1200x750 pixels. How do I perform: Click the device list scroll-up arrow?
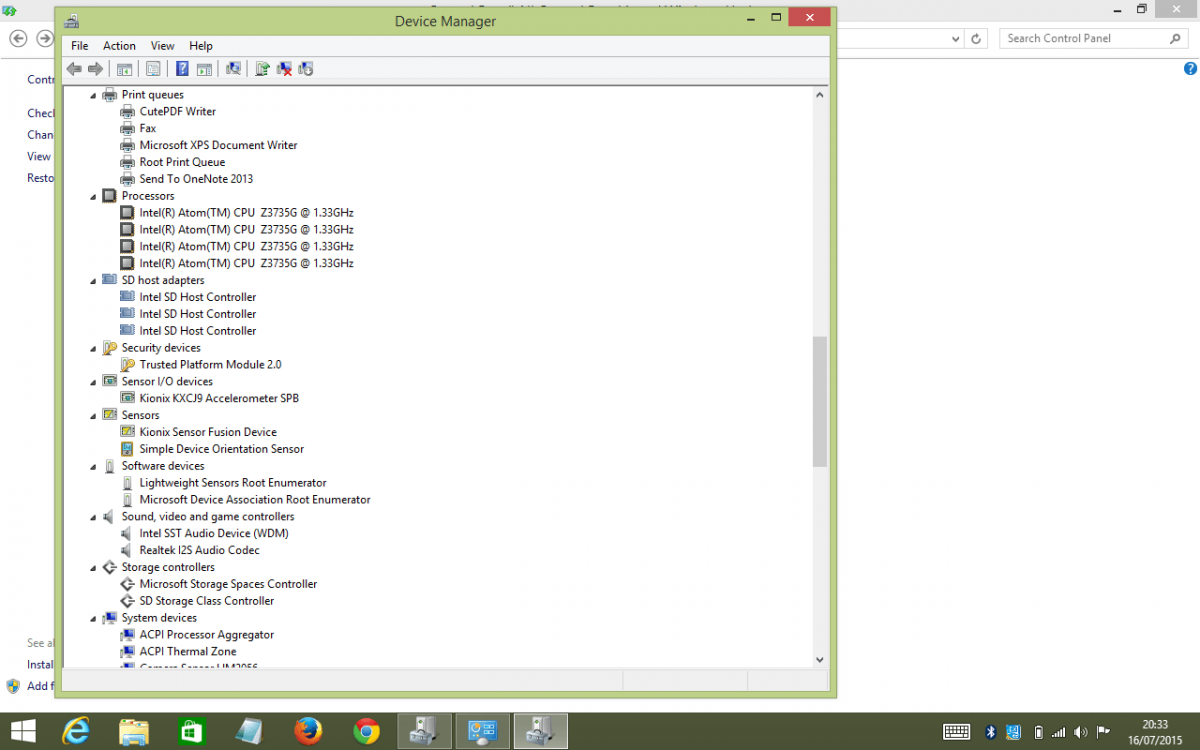coord(820,94)
